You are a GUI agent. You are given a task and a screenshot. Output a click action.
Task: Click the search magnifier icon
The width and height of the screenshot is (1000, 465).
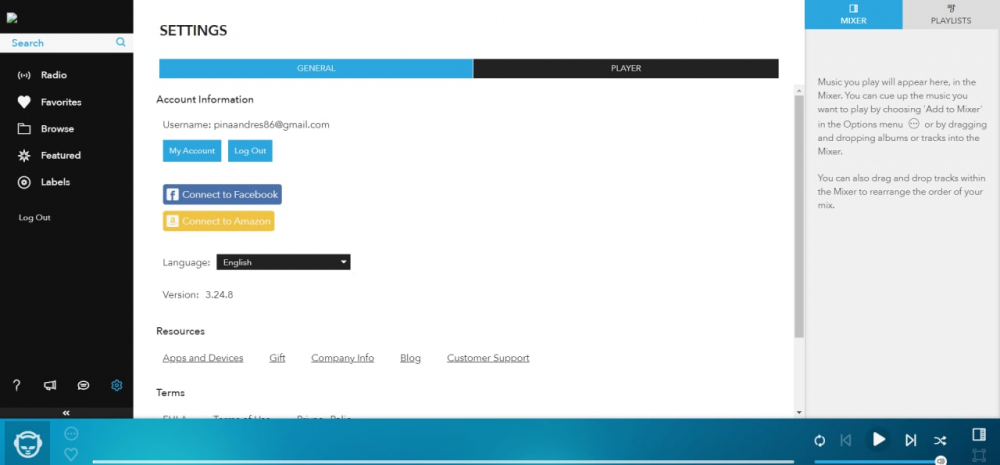121,43
